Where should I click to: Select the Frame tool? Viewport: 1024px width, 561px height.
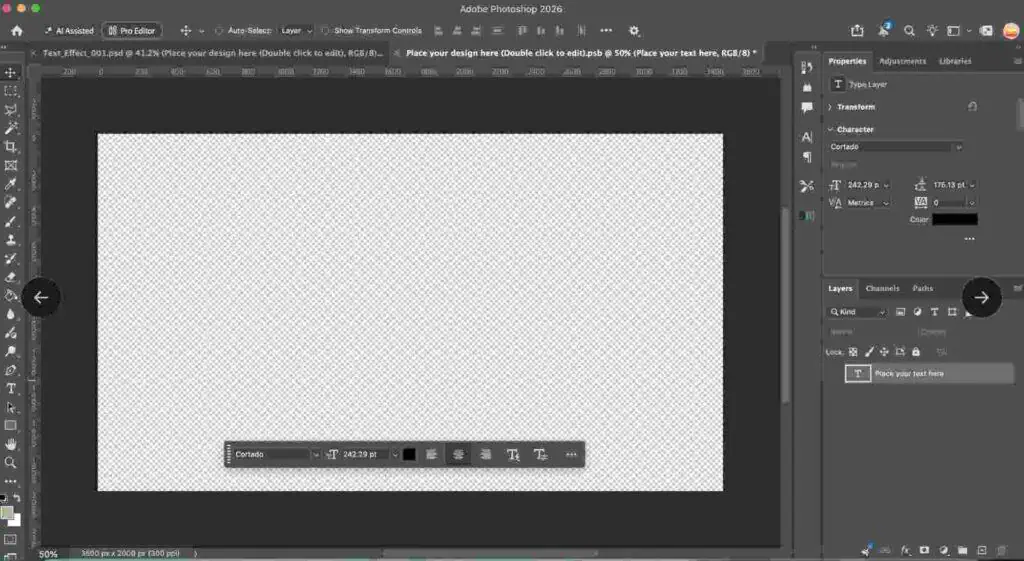[10, 165]
